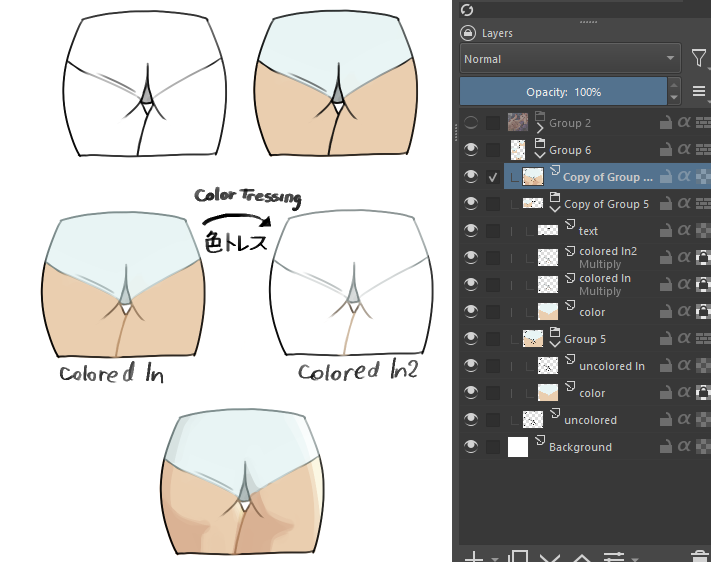The image size is (711, 562).
Task: Duplicate the current layer
Action: (x=518, y=557)
